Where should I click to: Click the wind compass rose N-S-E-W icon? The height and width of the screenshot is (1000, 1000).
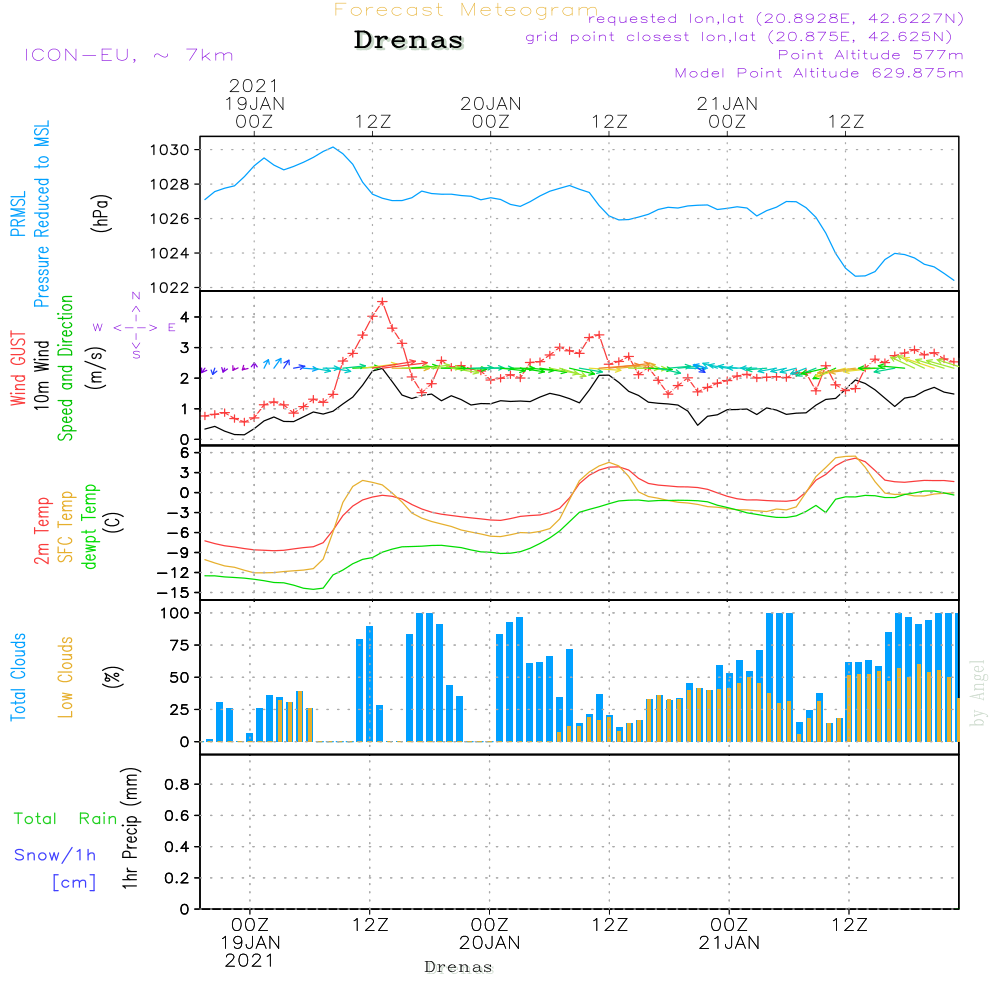pyautogui.click(x=135, y=327)
